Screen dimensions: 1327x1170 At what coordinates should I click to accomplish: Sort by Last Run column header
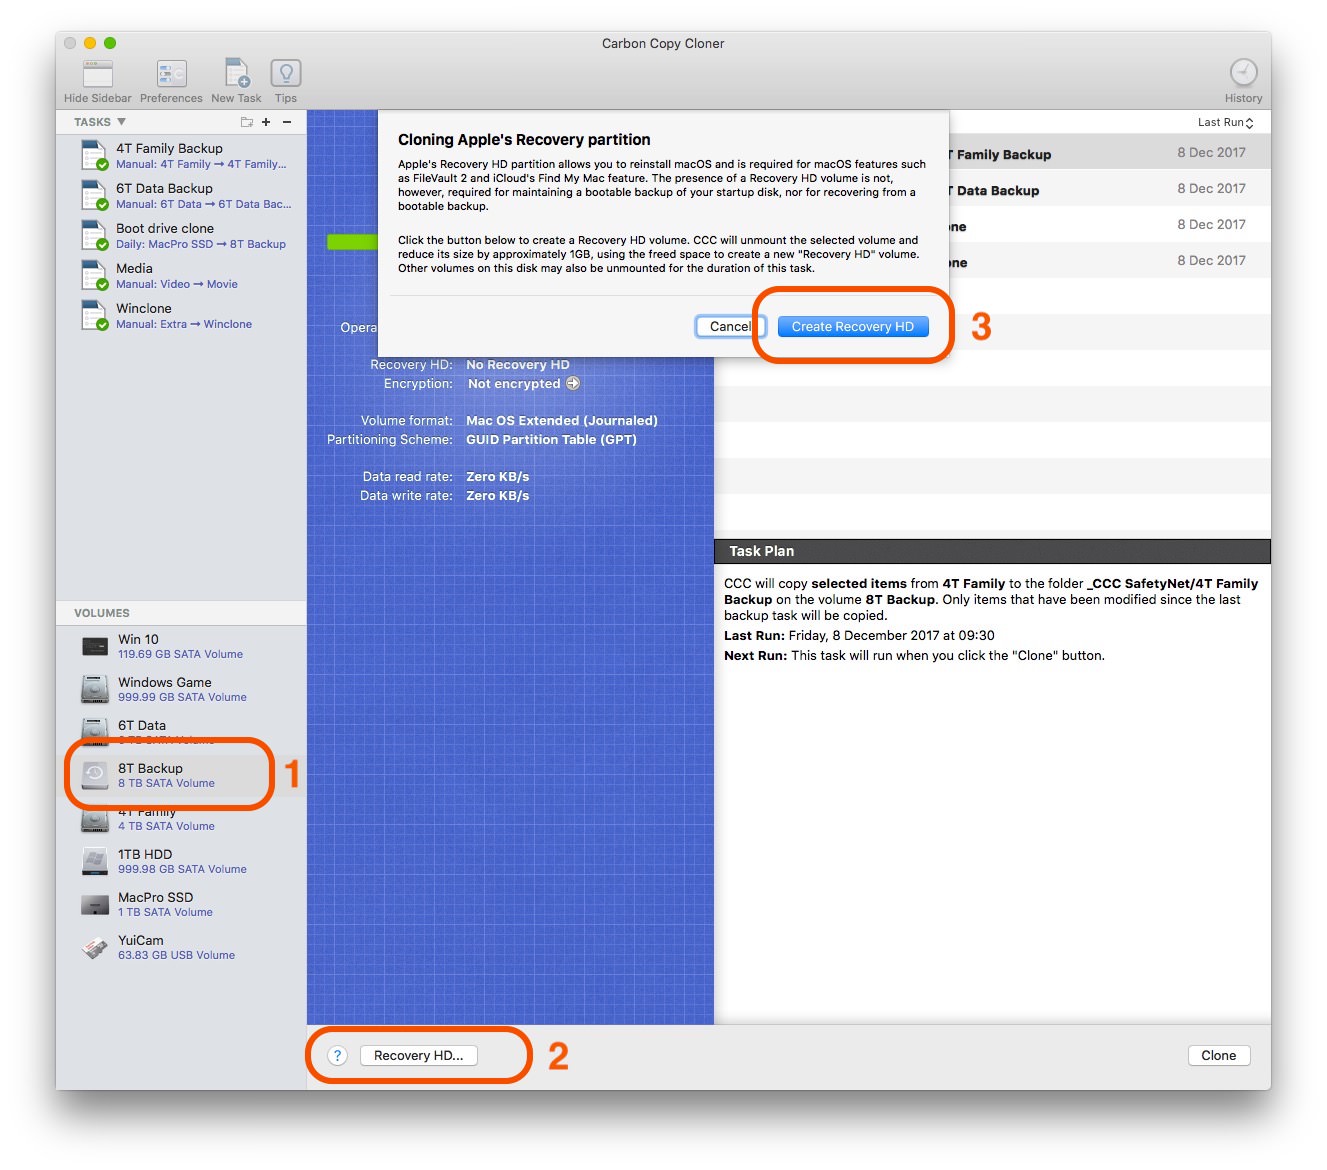coord(1225,122)
